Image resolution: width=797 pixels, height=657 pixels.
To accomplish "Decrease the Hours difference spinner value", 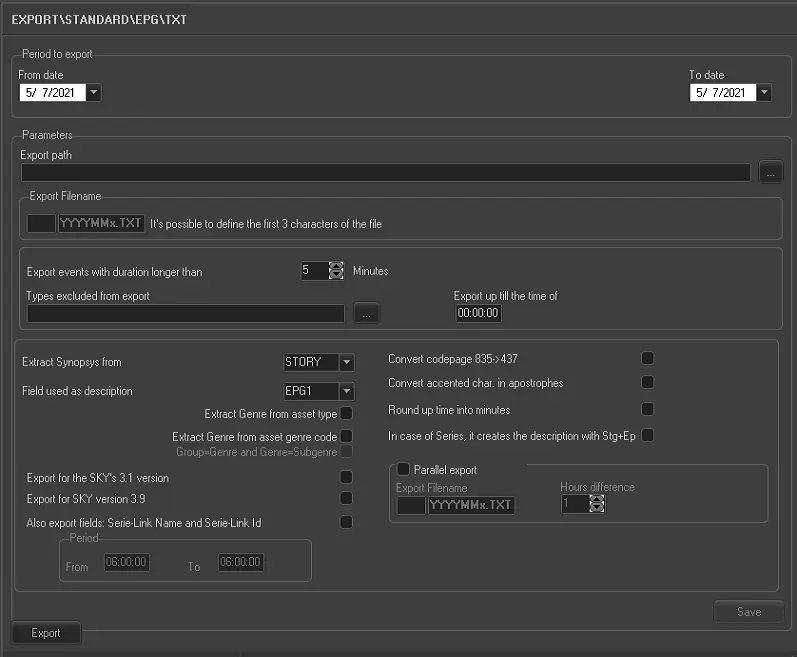I will pyautogui.click(x=597, y=509).
